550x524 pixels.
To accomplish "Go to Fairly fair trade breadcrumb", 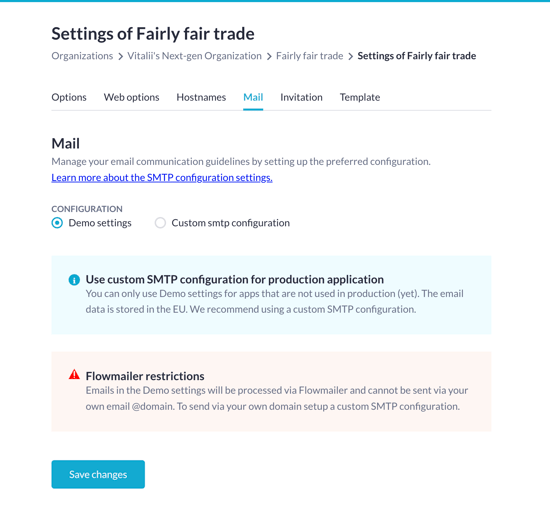I will point(309,56).
